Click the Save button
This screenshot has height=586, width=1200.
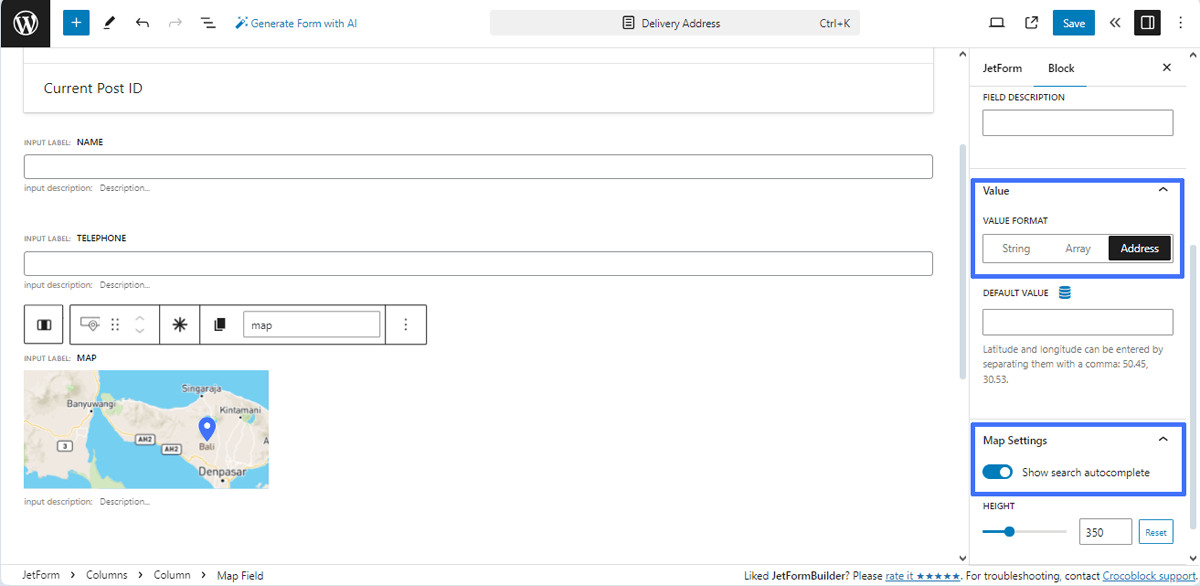[x=1073, y=22]
